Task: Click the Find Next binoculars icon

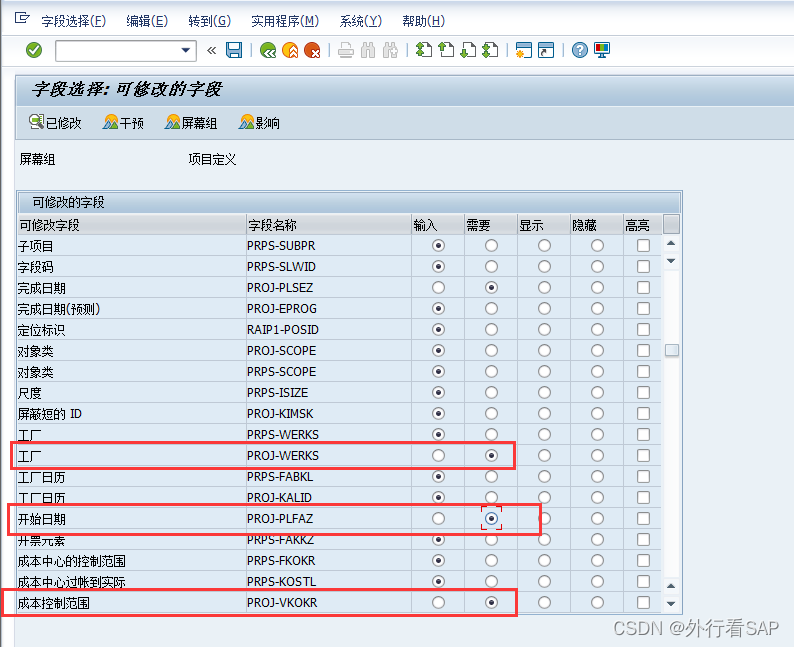Action: pyautogui.click(x=390, y=50)
